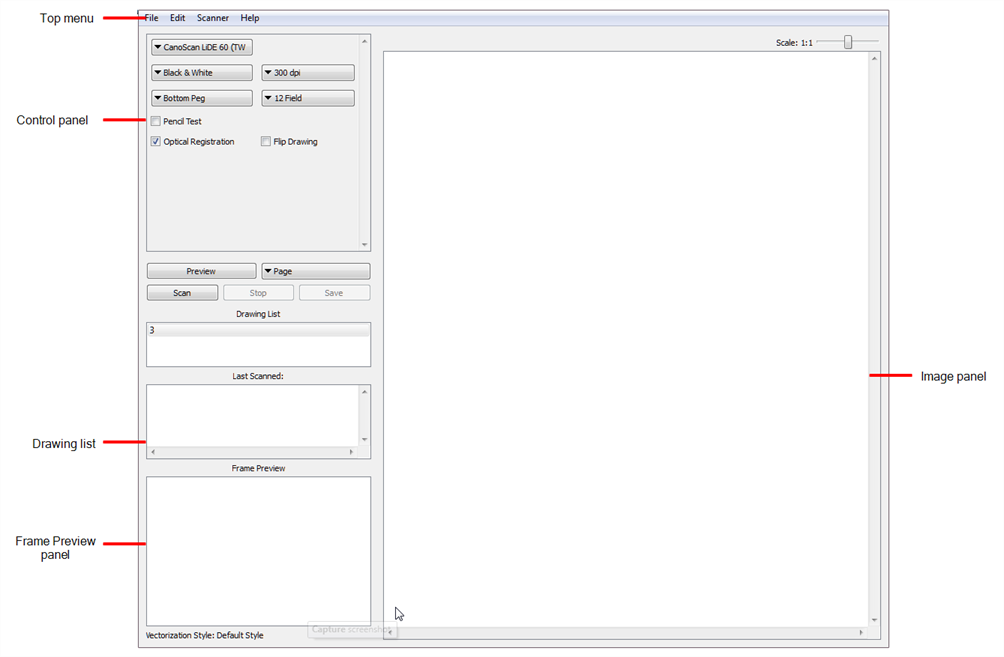Open the Help menu
Image resolution: width=1004 pixels, height=657 pixels.
coord(249,17)
